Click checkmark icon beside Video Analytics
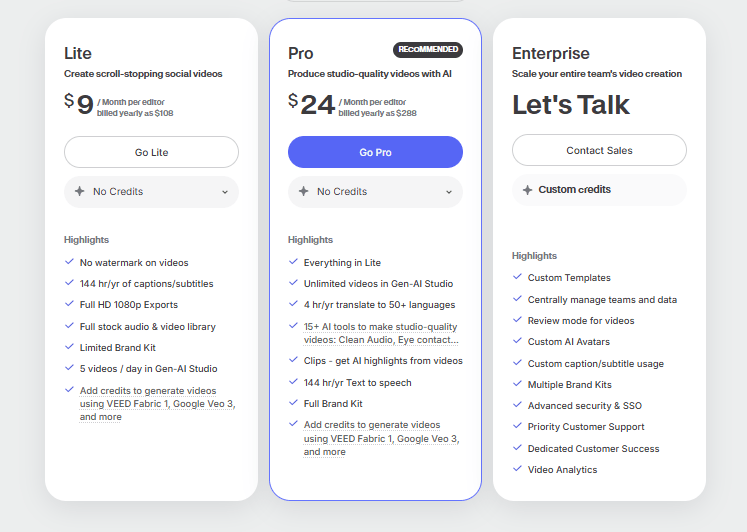This screenshot has height=532, width=747. 517,469
